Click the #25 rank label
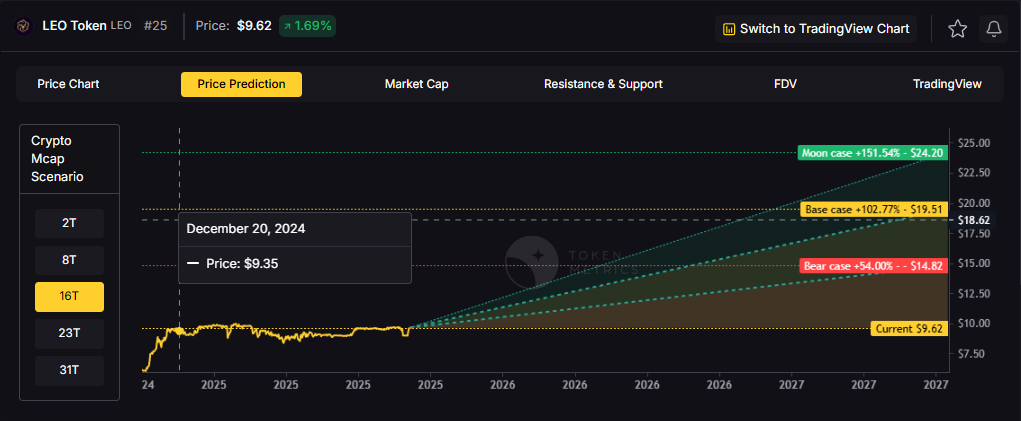 click(x=155, y=26)
